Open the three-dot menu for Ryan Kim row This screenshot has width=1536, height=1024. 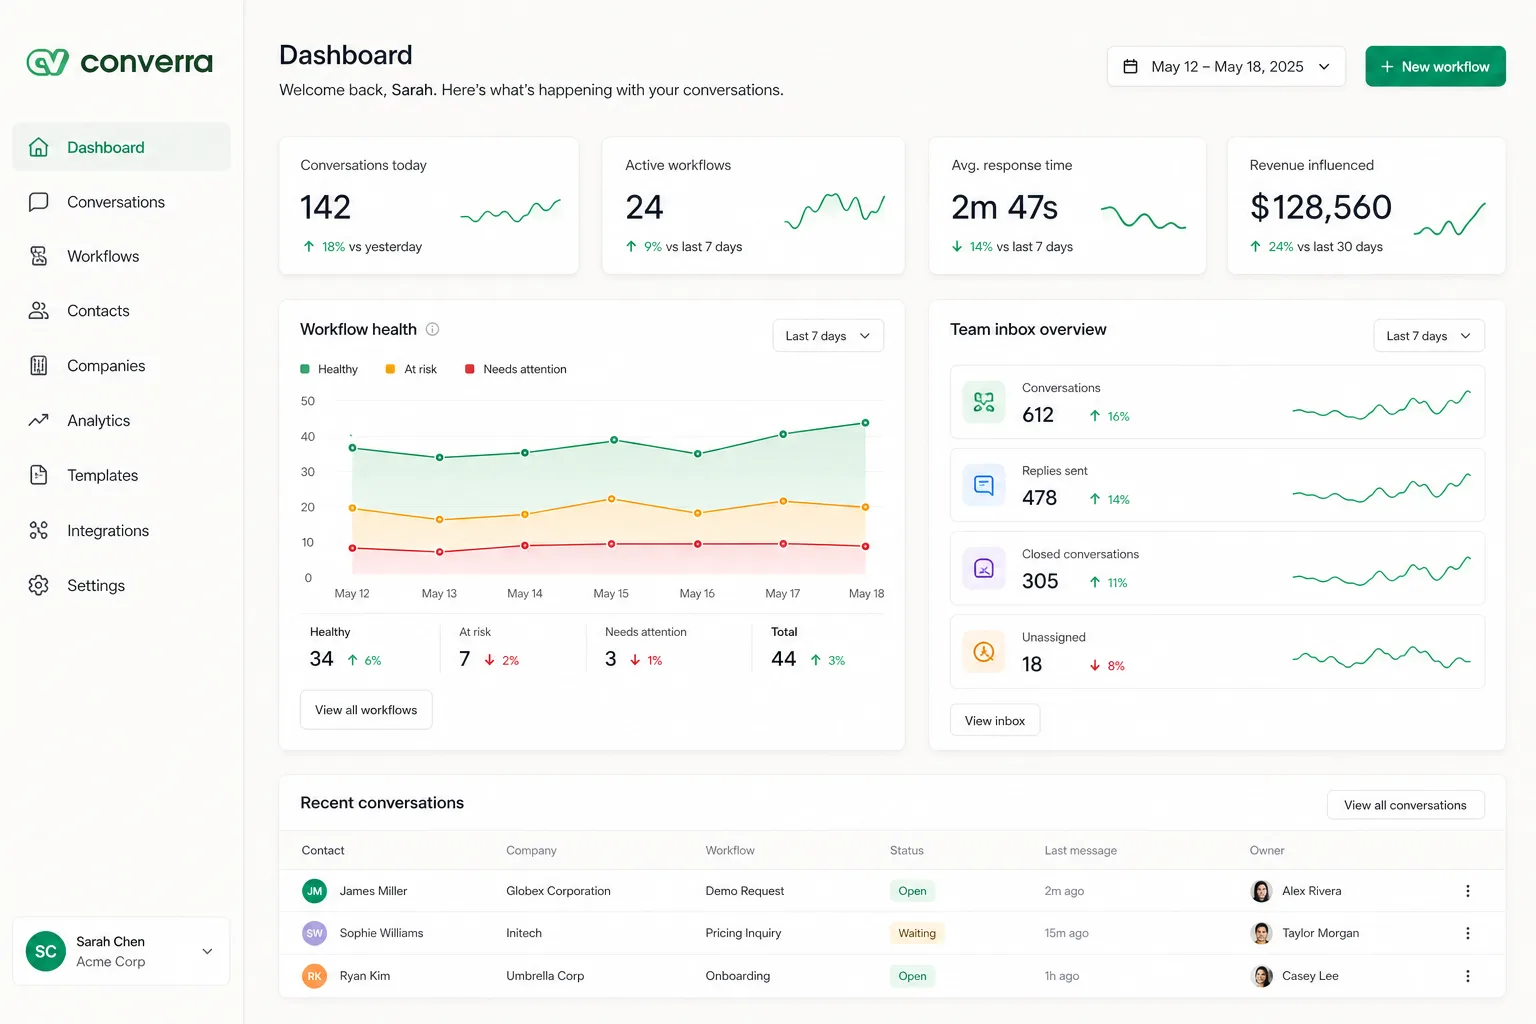[1468, 976]
